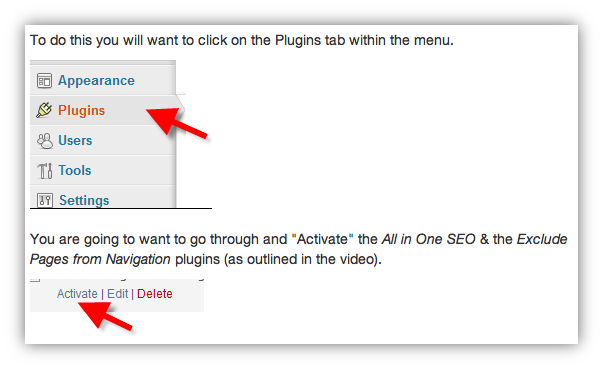The image size is (603, 369).
Task: Click the red arrow pointing at Plugins
Action: tap(177, 121)
